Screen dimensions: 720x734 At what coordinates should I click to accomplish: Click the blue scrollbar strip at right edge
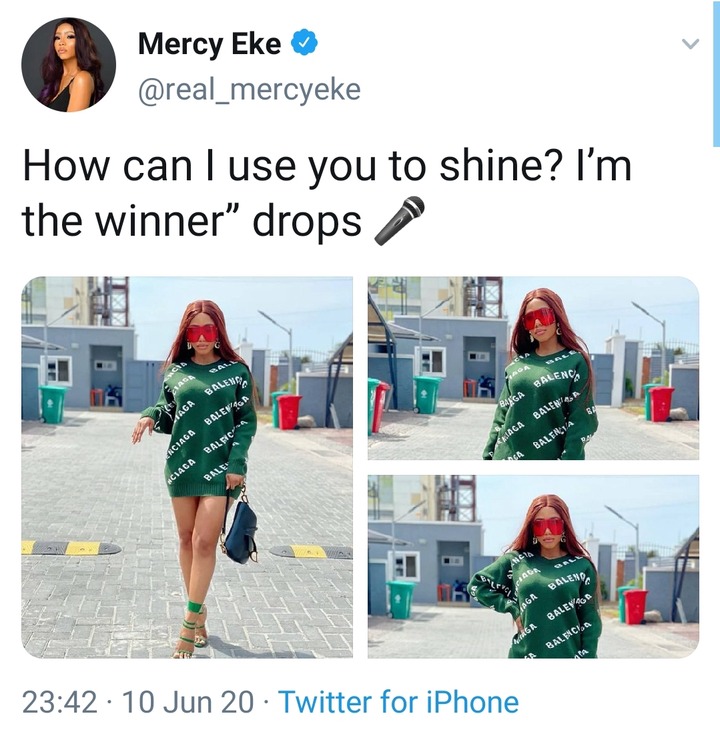716,73
